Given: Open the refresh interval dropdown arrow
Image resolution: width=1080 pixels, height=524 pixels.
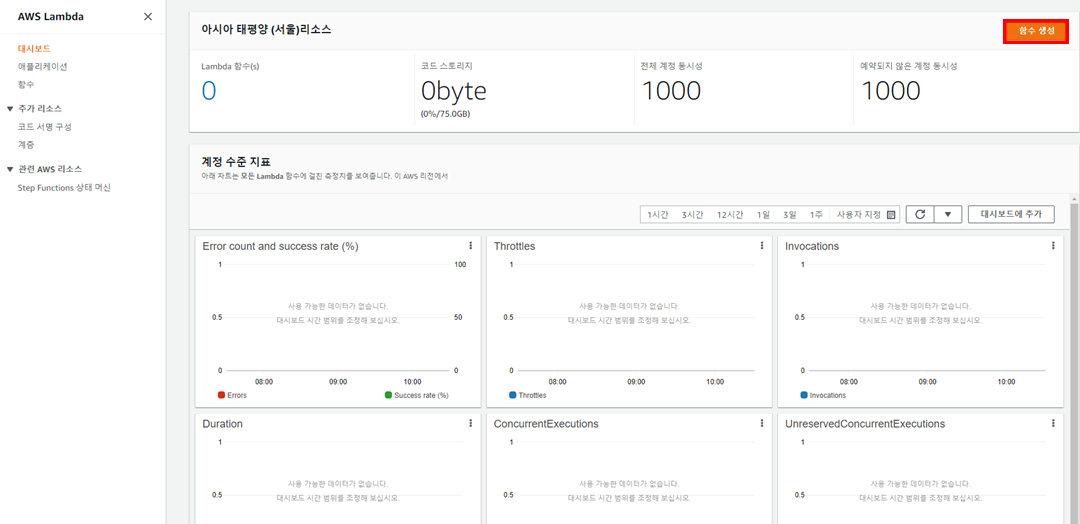Looking at the screenshot, I should 948,215.
